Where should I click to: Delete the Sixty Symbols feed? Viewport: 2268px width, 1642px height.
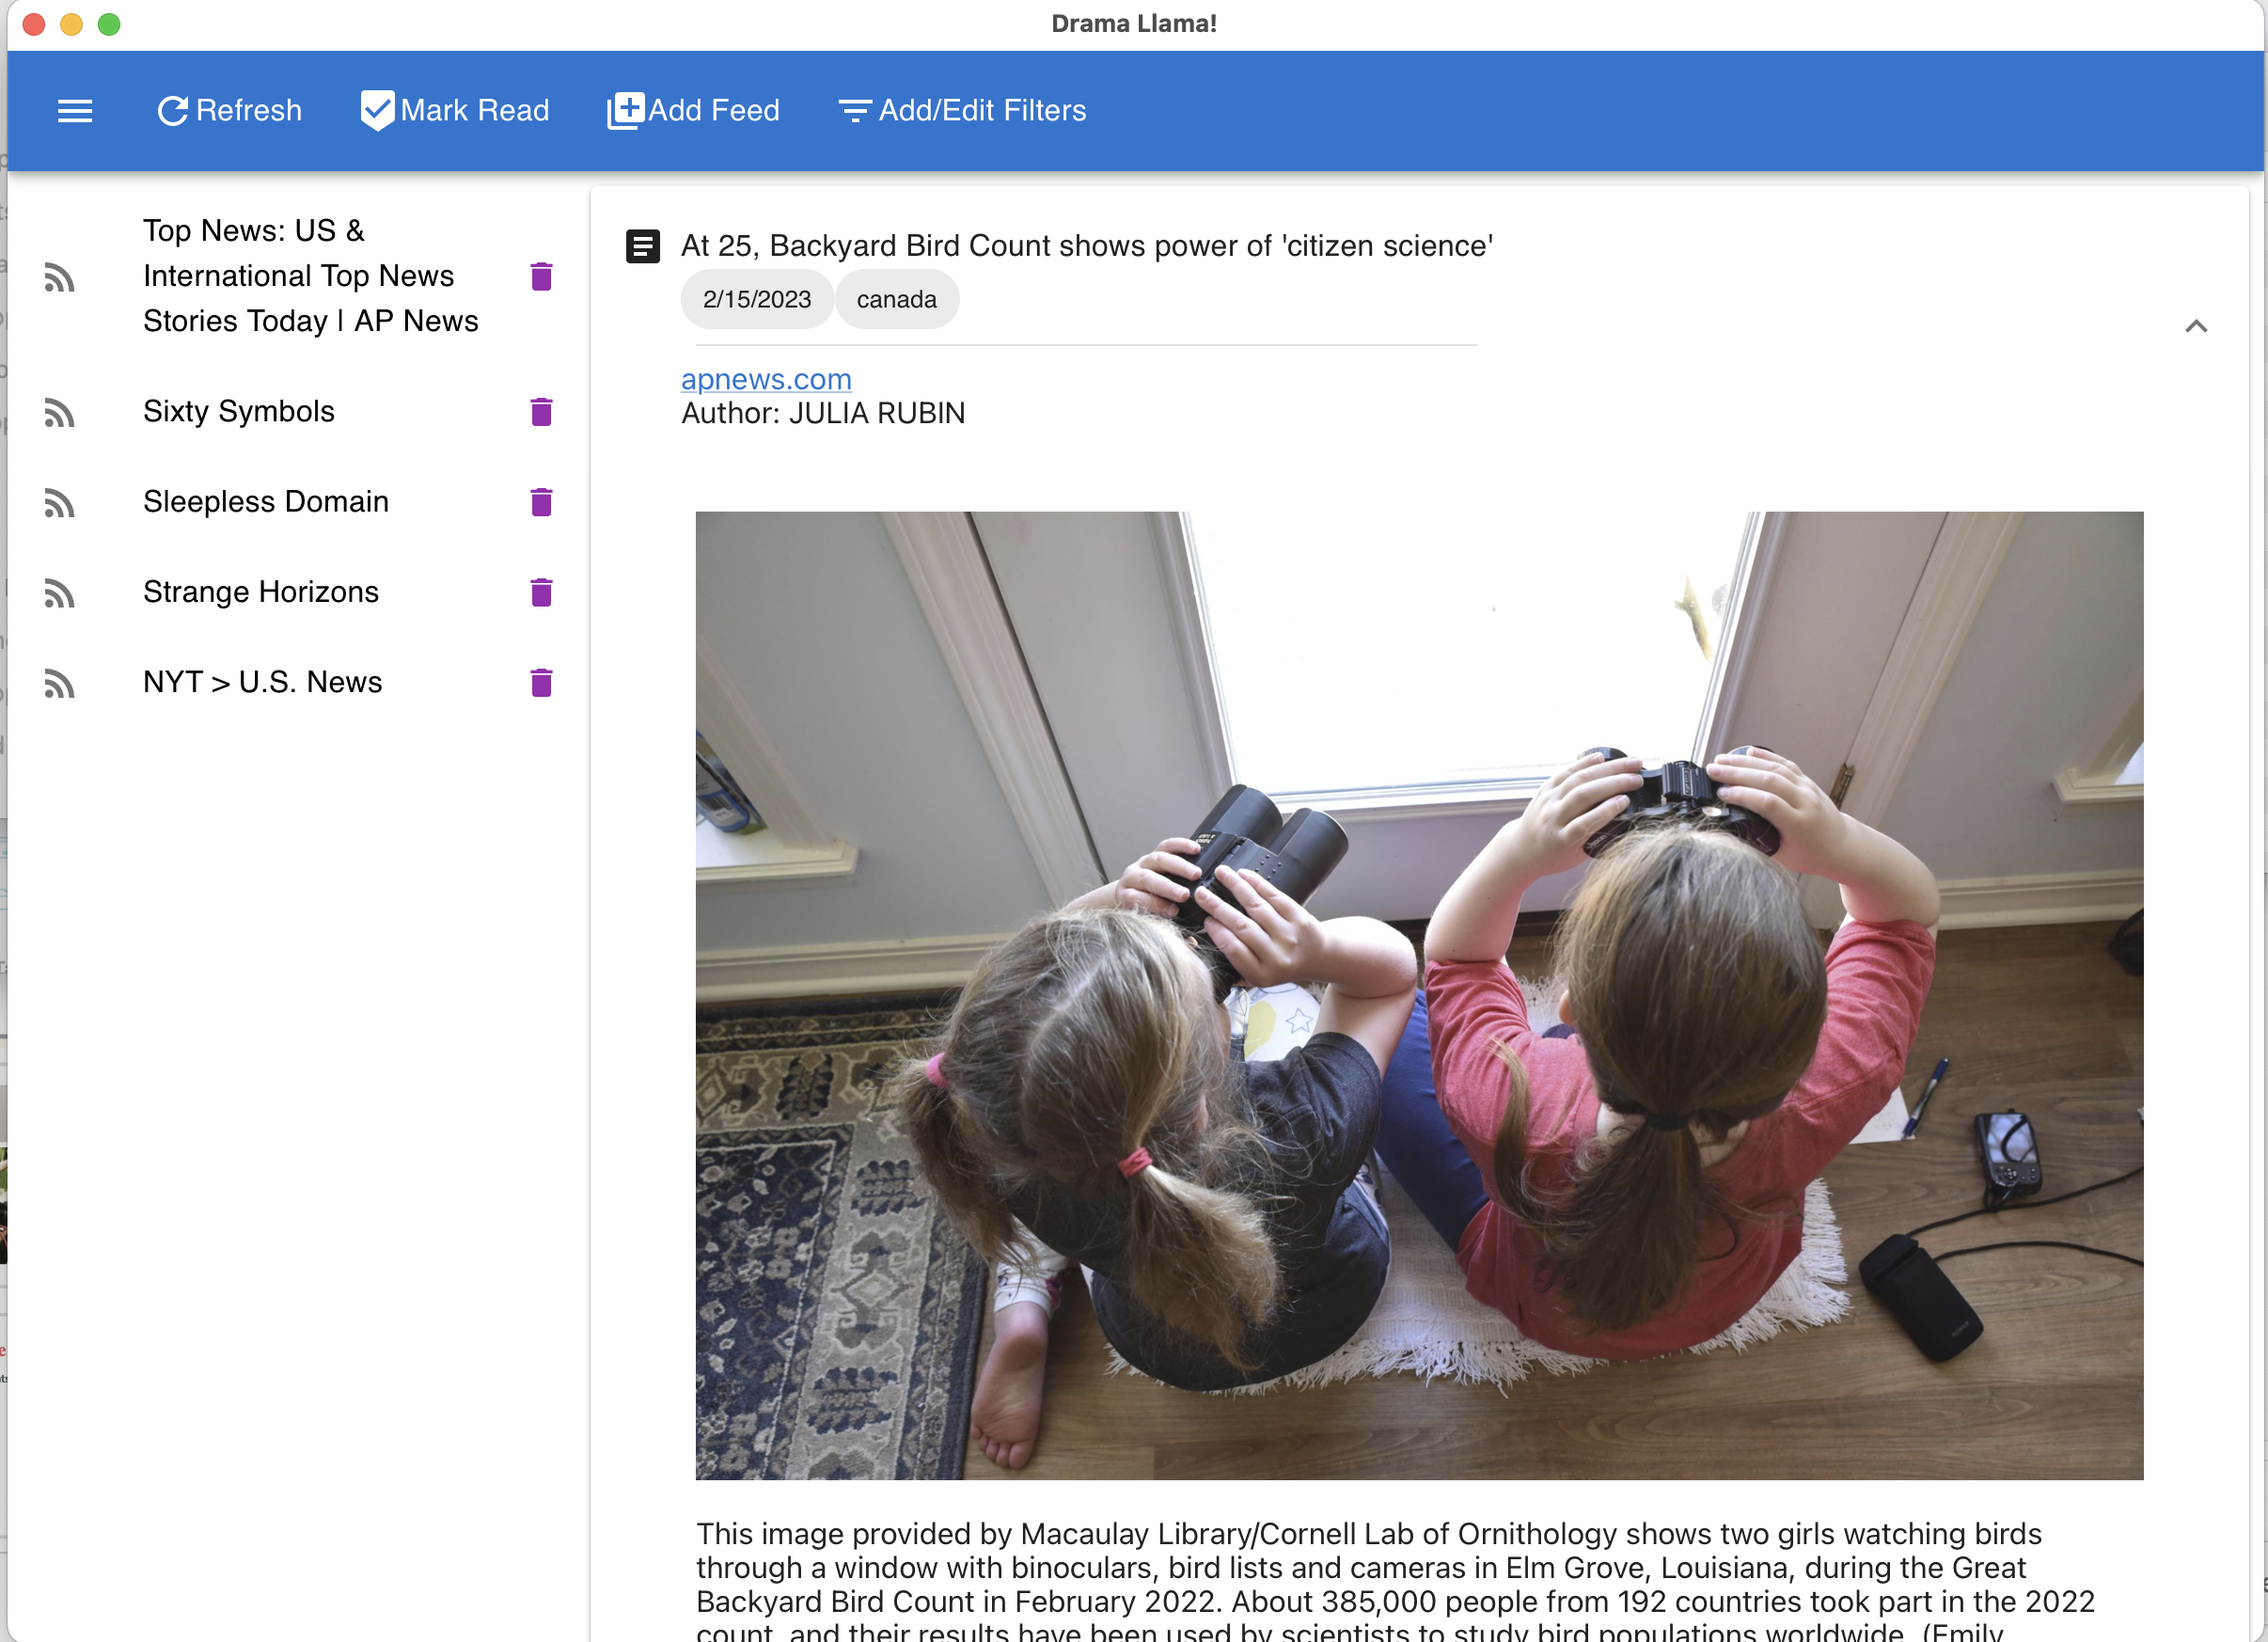click(x=541, y=412)
